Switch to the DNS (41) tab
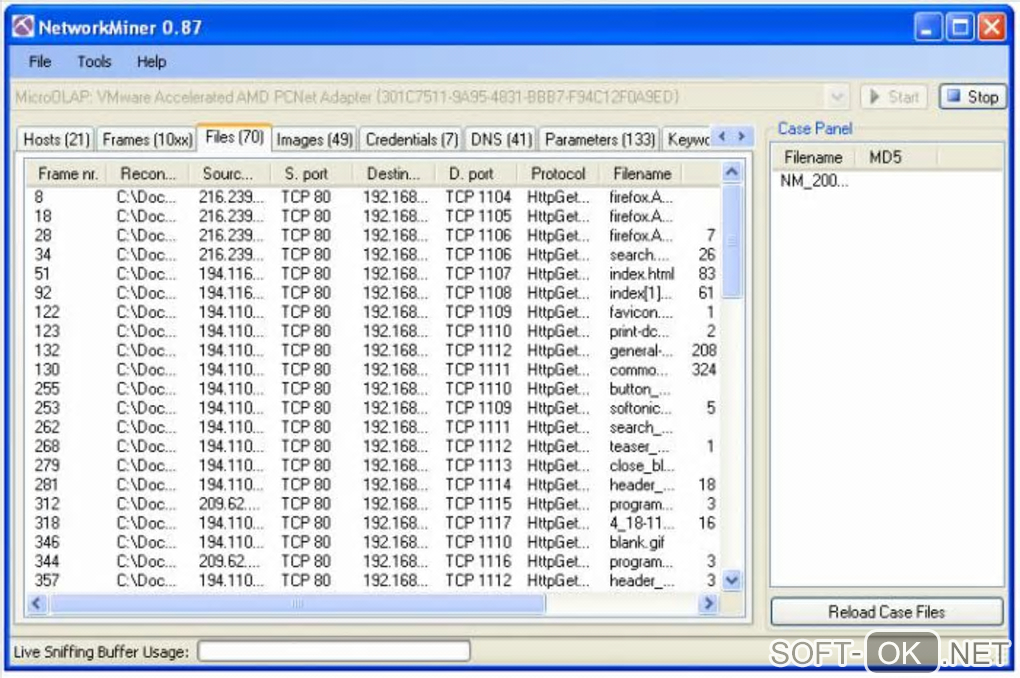1020x678 pixels. (x=501, y=139)
